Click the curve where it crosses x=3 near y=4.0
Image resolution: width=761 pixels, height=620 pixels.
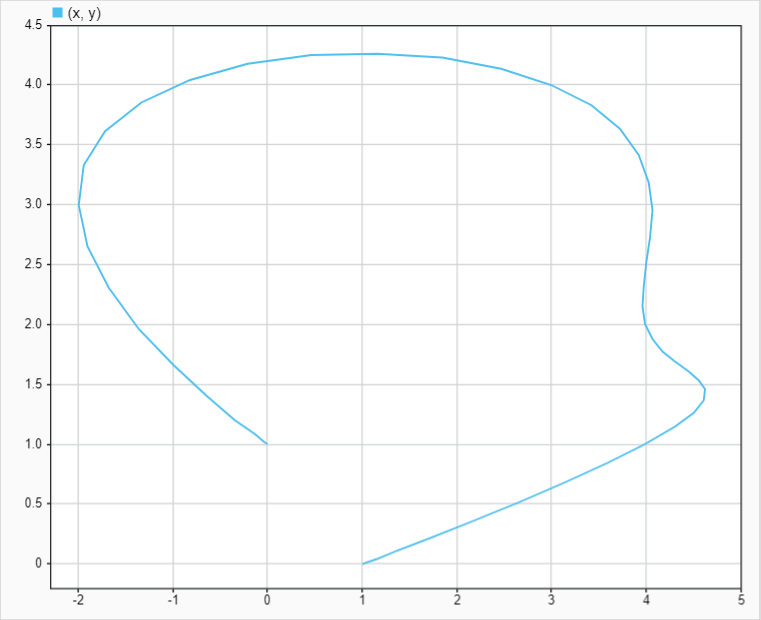coord(551,85)
